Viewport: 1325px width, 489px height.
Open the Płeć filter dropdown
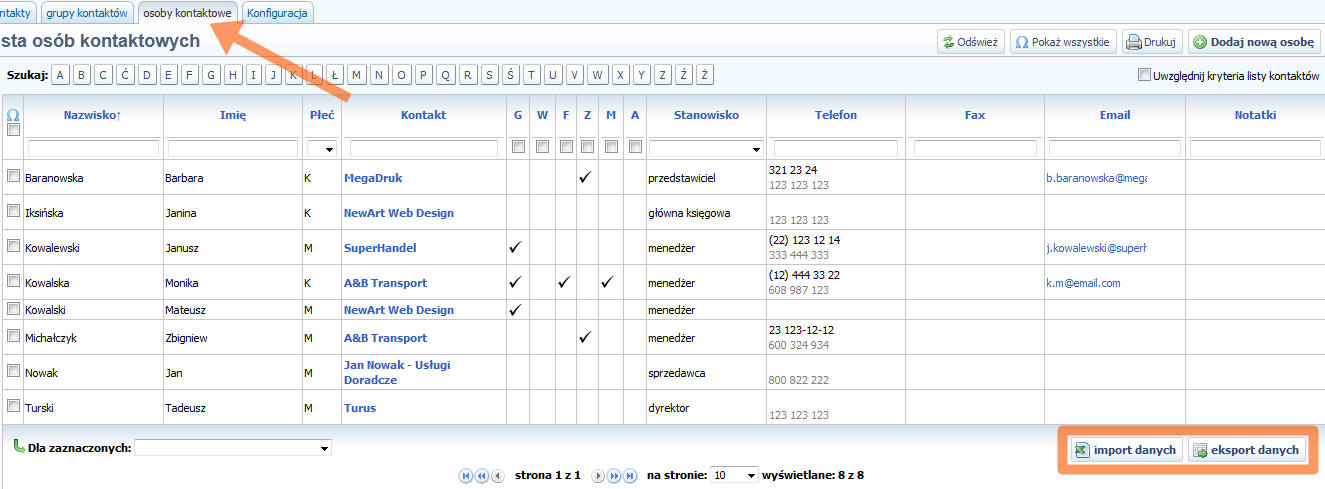tap(321, 148)
